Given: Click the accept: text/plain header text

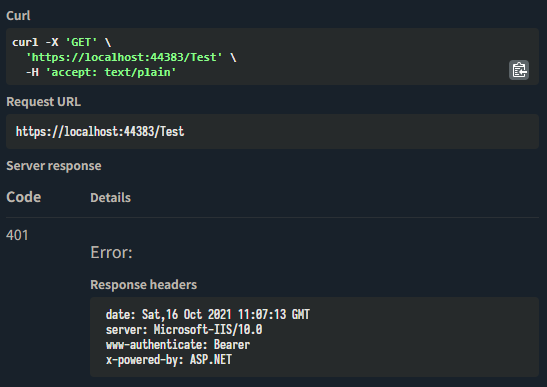Looking at the screenshot, I should click(x=111, y=72).
